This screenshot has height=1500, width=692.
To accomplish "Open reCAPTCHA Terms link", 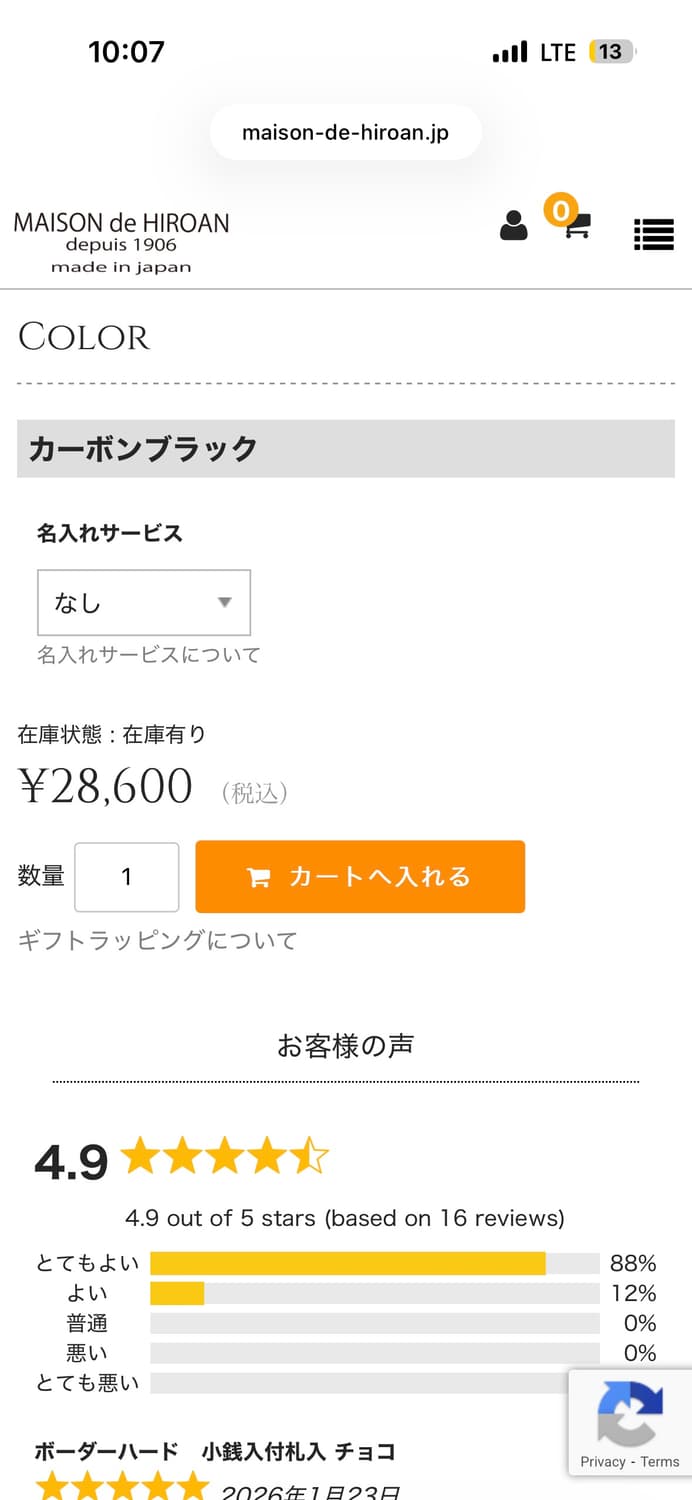I will click(660, 1462).
